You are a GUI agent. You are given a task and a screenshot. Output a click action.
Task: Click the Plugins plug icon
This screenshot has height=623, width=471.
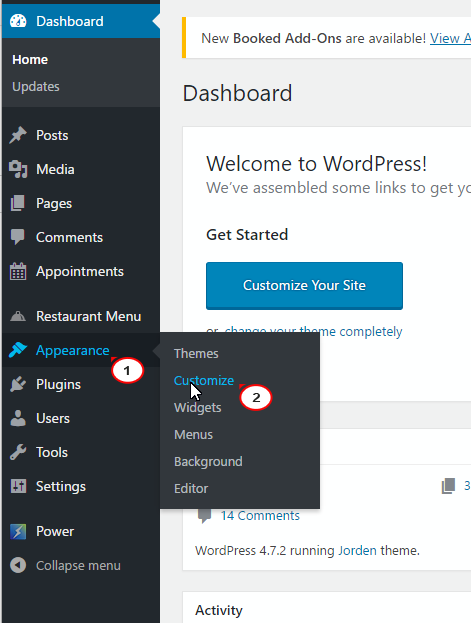(x=18, y=384)
